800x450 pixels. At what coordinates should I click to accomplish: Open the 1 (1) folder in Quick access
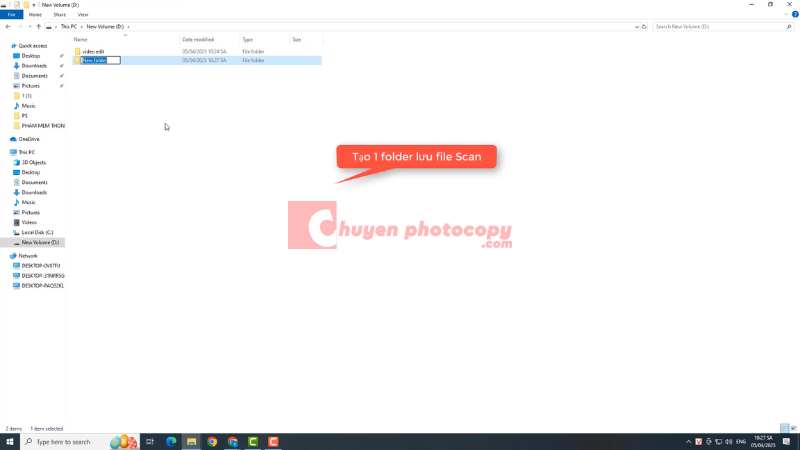pyautogui.click(x=27, y=96)
